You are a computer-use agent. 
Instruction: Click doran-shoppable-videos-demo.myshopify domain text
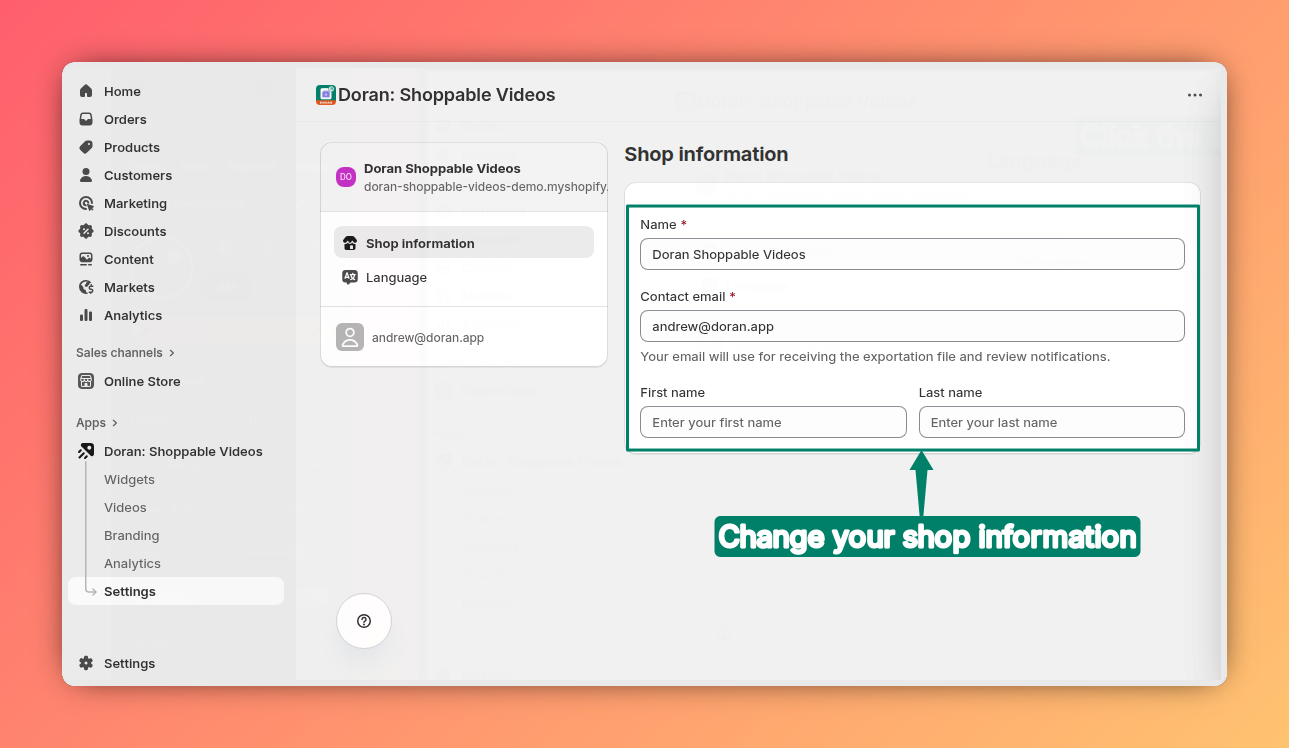point(485,186)
